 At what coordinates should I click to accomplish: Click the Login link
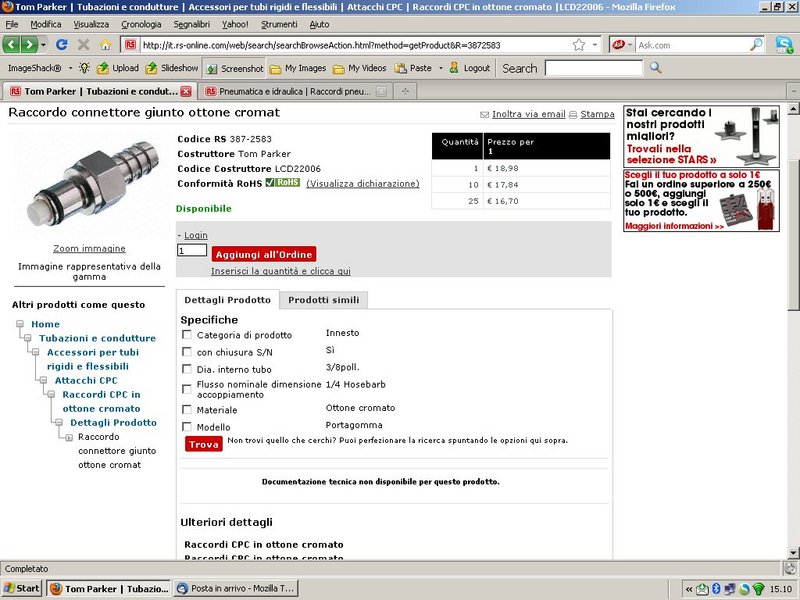196,235
